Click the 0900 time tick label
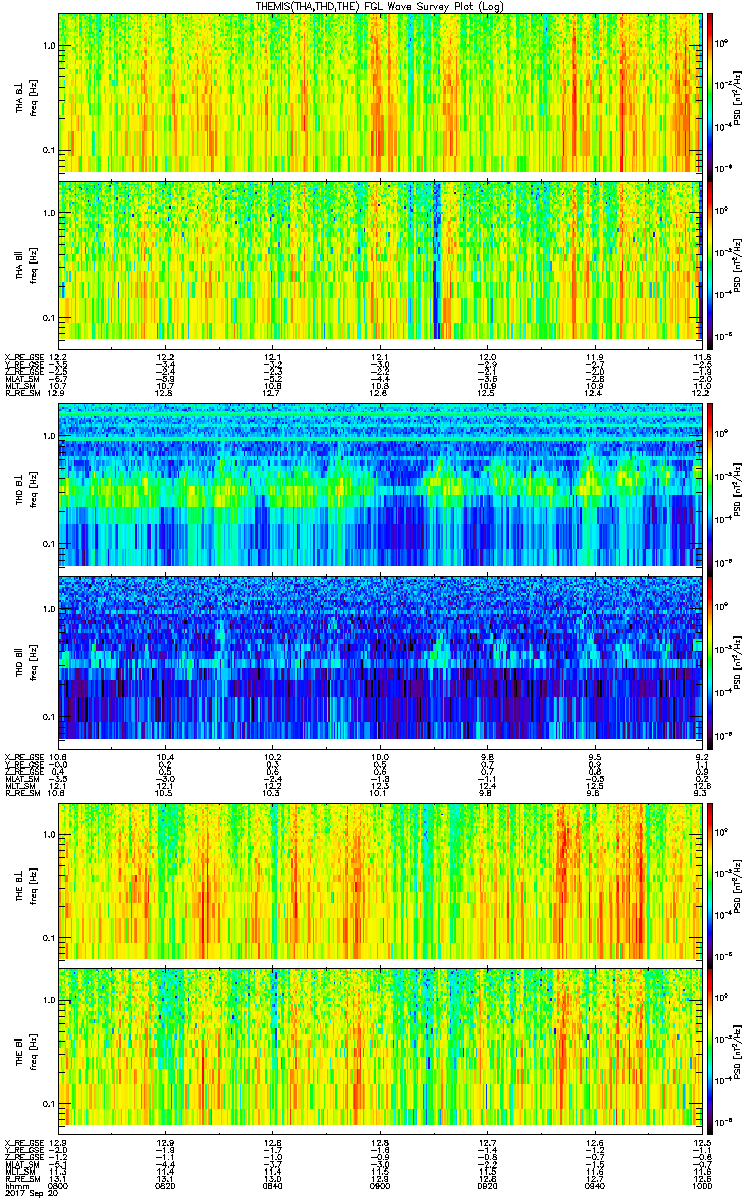 379,1185
